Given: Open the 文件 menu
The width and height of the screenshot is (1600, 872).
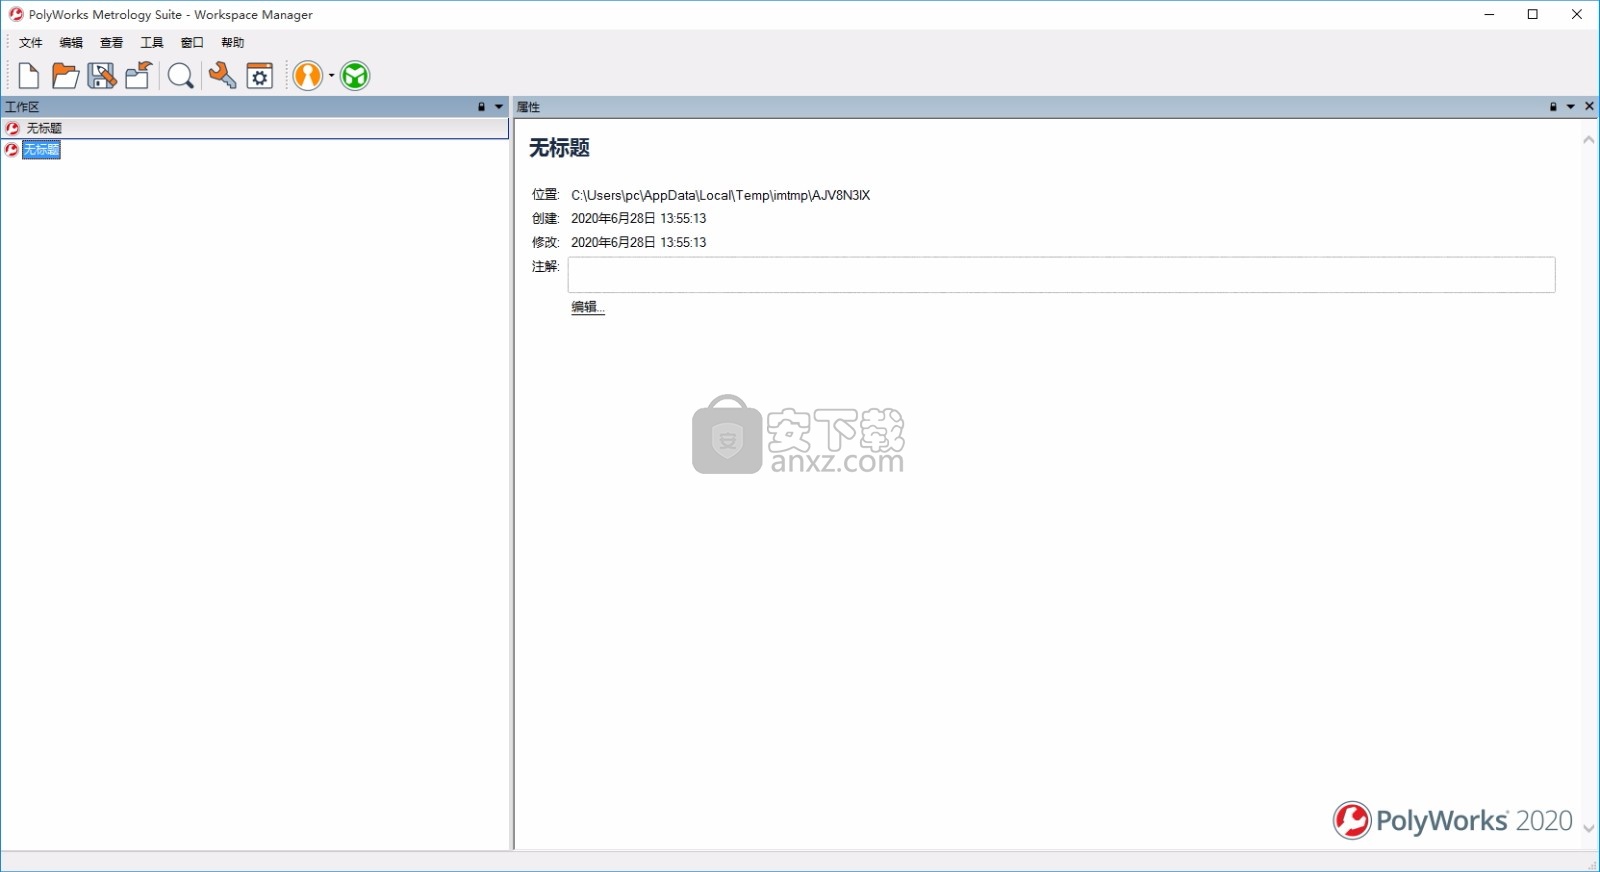Looking at the screenshot, I should click(x=30, y=43).
